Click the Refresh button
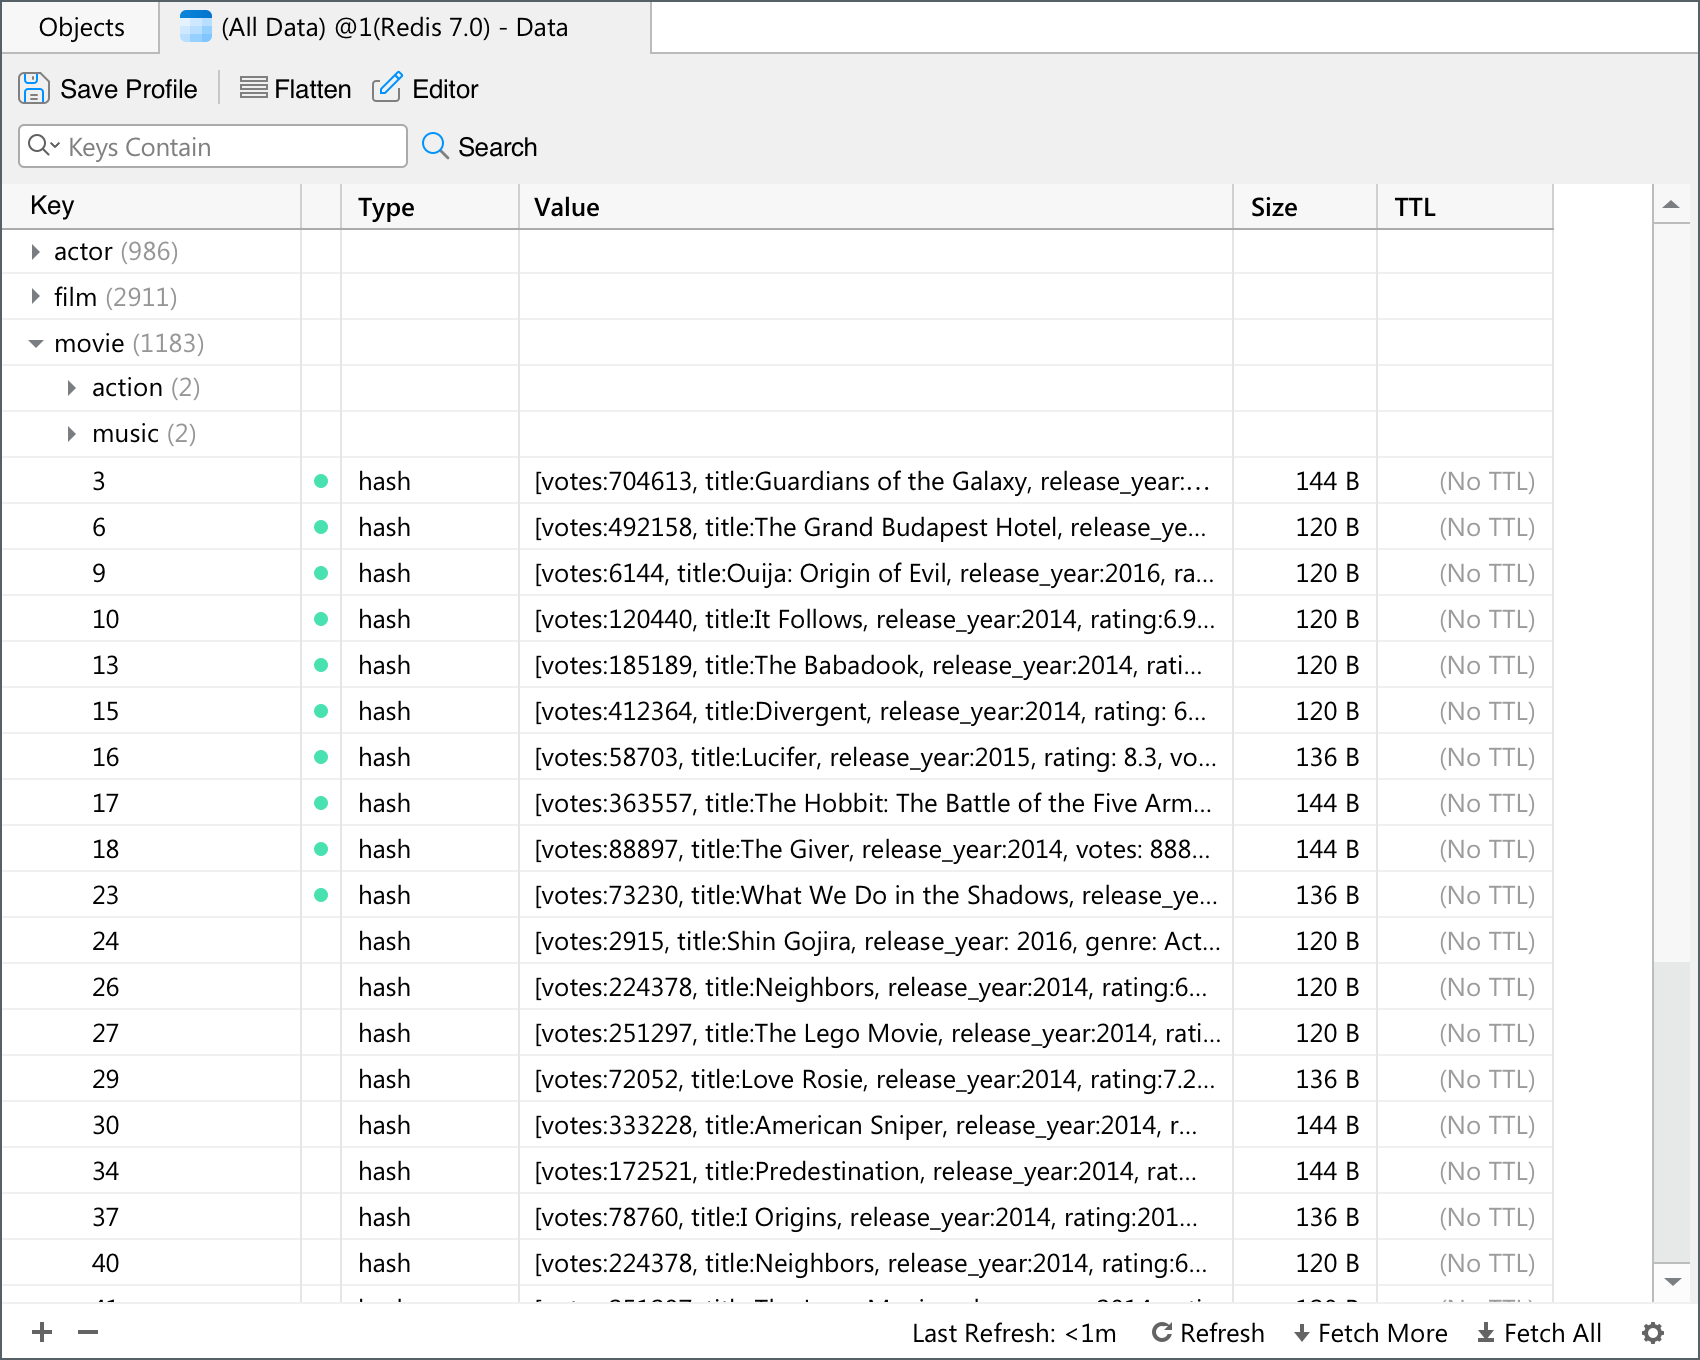 (1208, 1333)
